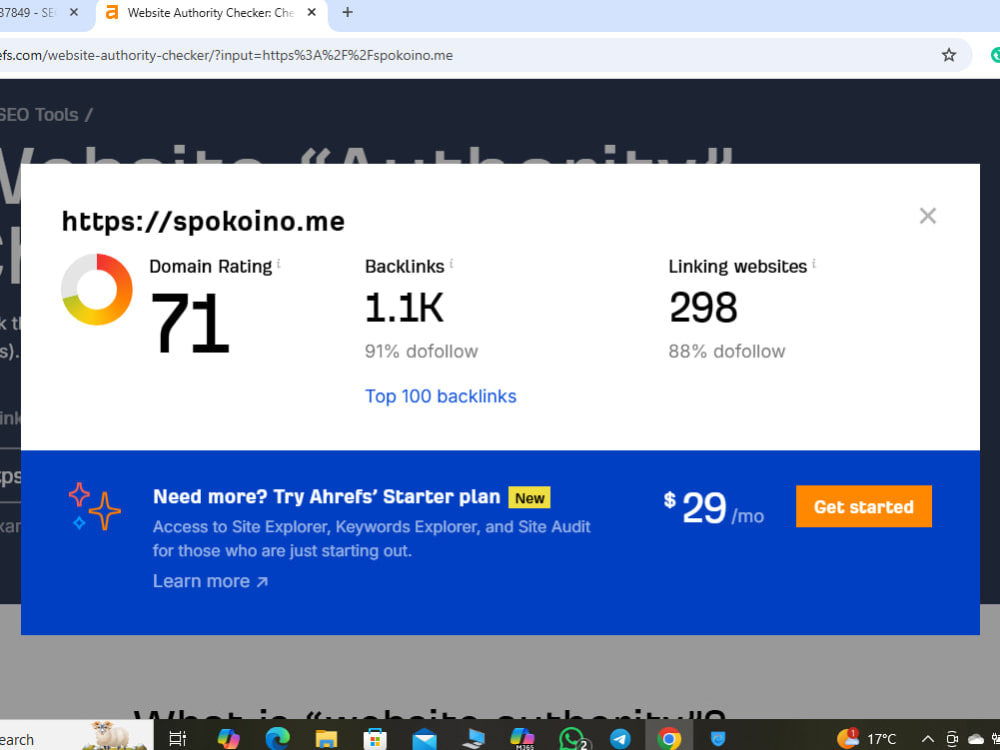Open the Top 100 backlinks link

tap(440, 396)
